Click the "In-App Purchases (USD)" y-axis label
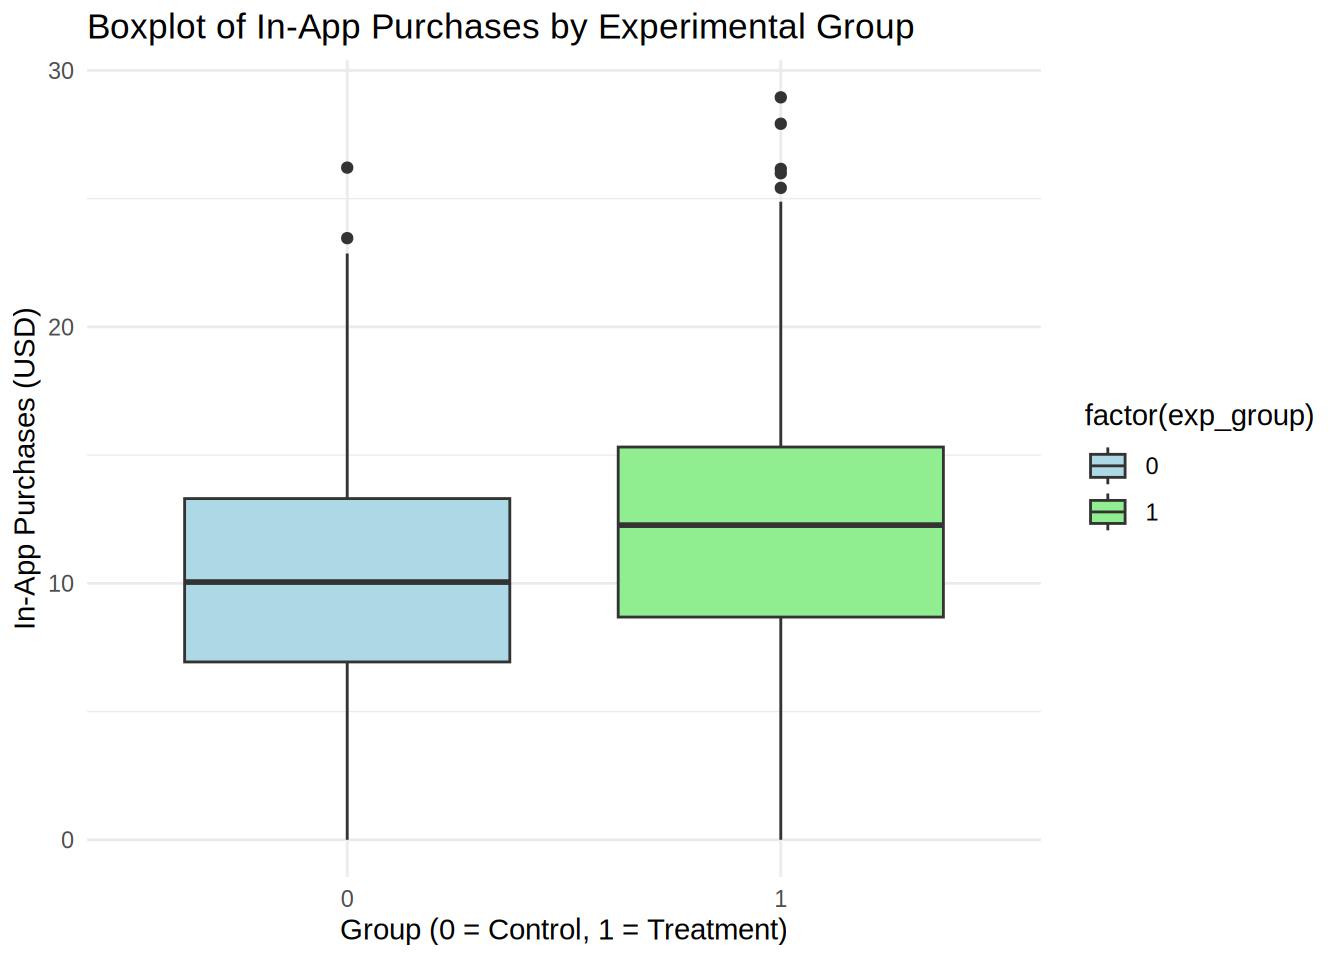 25,468
